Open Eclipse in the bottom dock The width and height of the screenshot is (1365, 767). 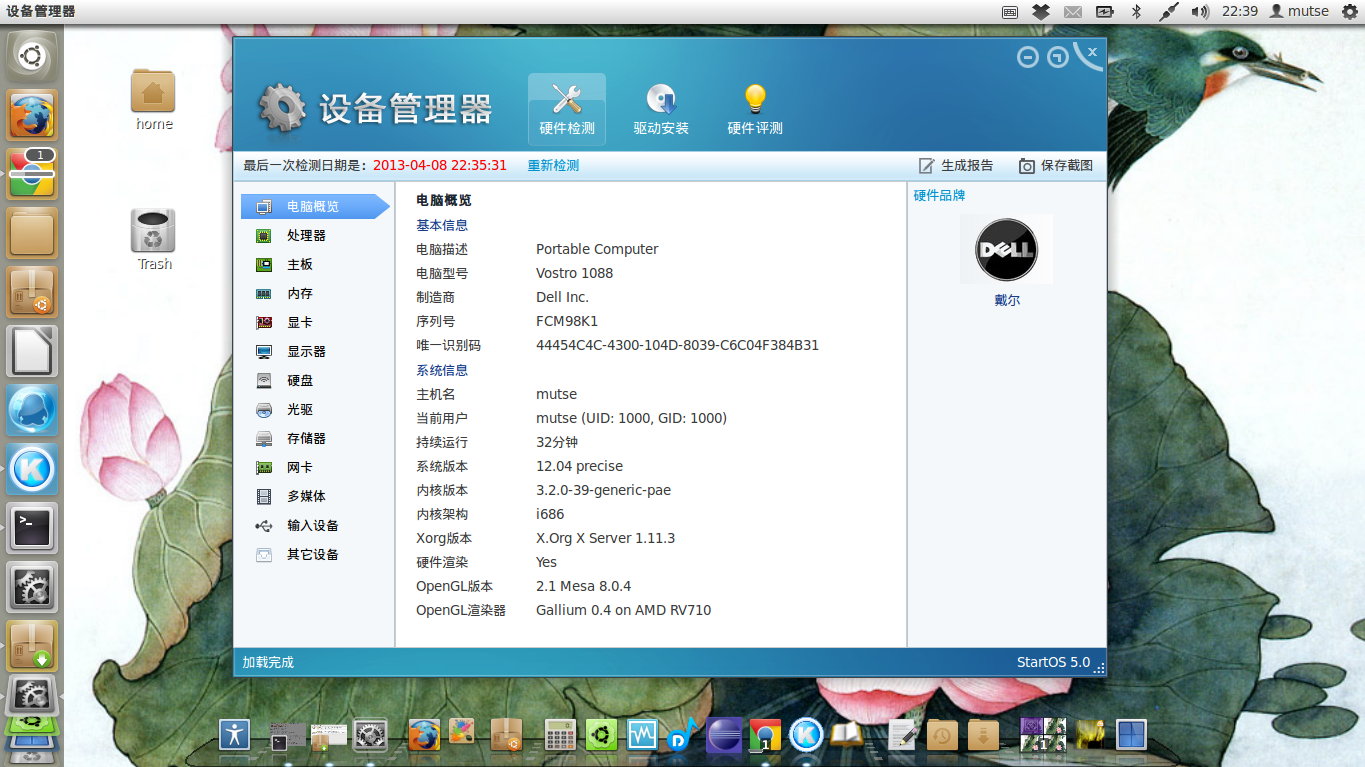[x=724, y=735]
